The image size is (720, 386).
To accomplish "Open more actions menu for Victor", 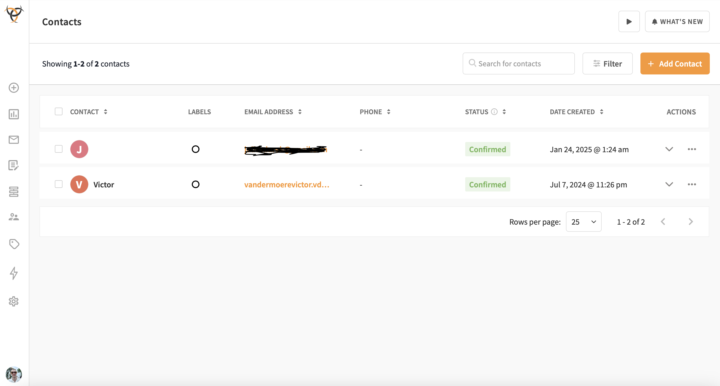I will [x=692, y=185].
